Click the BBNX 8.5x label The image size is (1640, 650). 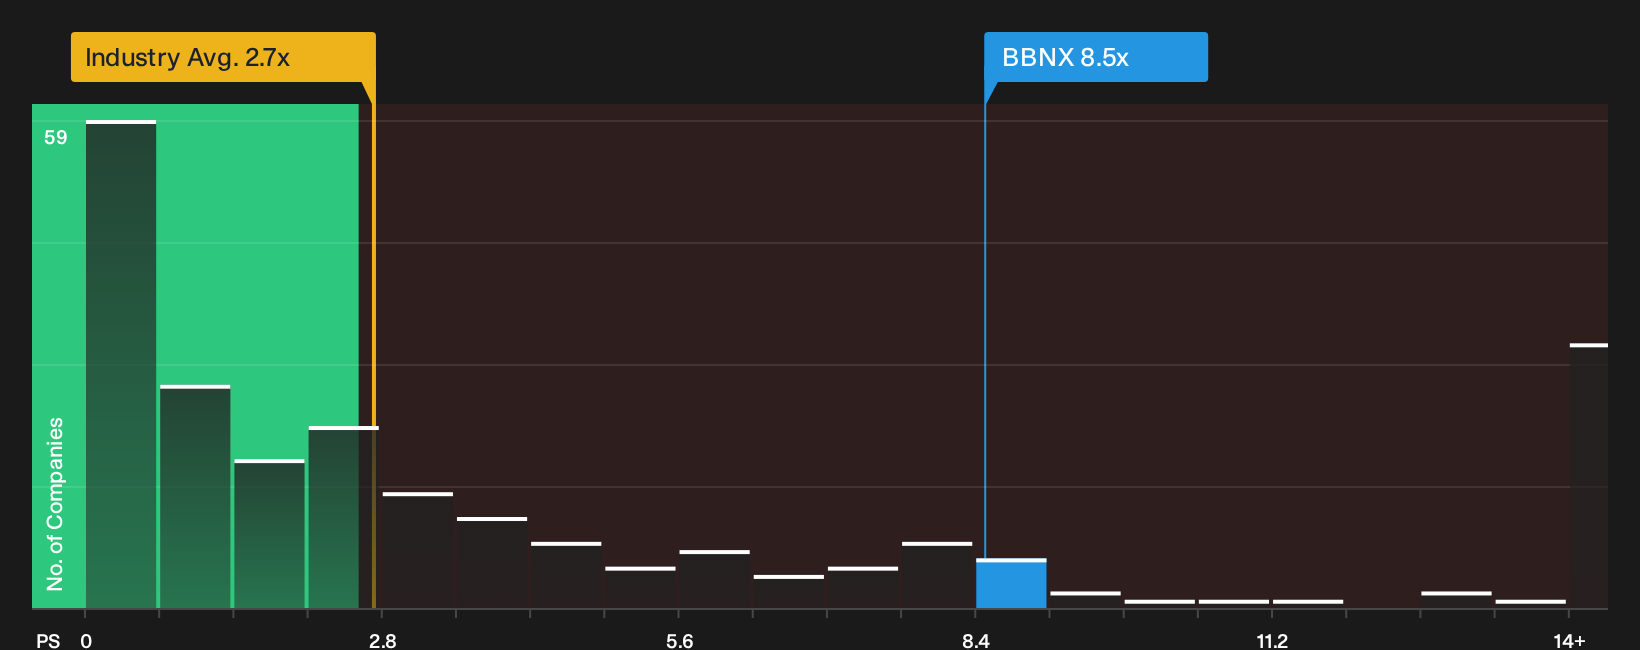(1096, 57)
